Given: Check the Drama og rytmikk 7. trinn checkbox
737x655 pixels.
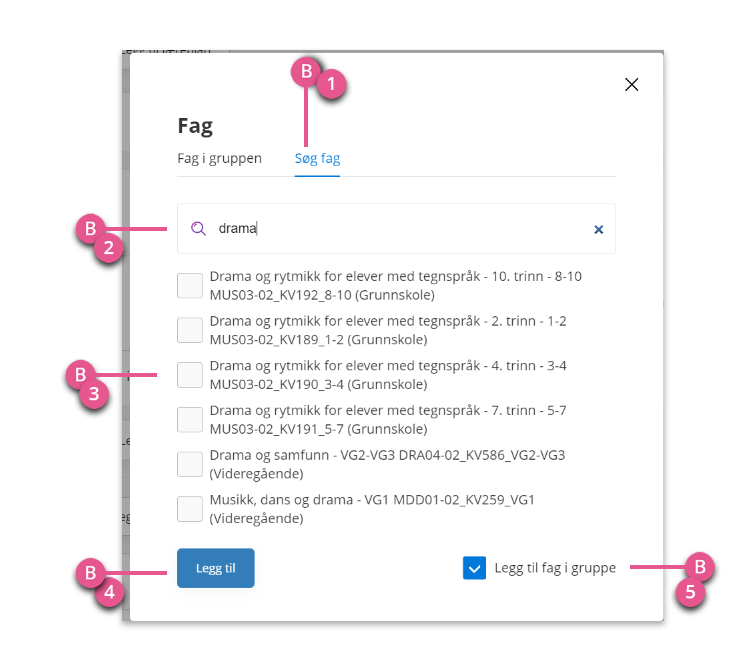Looking at the screenshot, I should click(x=190, y=420).
